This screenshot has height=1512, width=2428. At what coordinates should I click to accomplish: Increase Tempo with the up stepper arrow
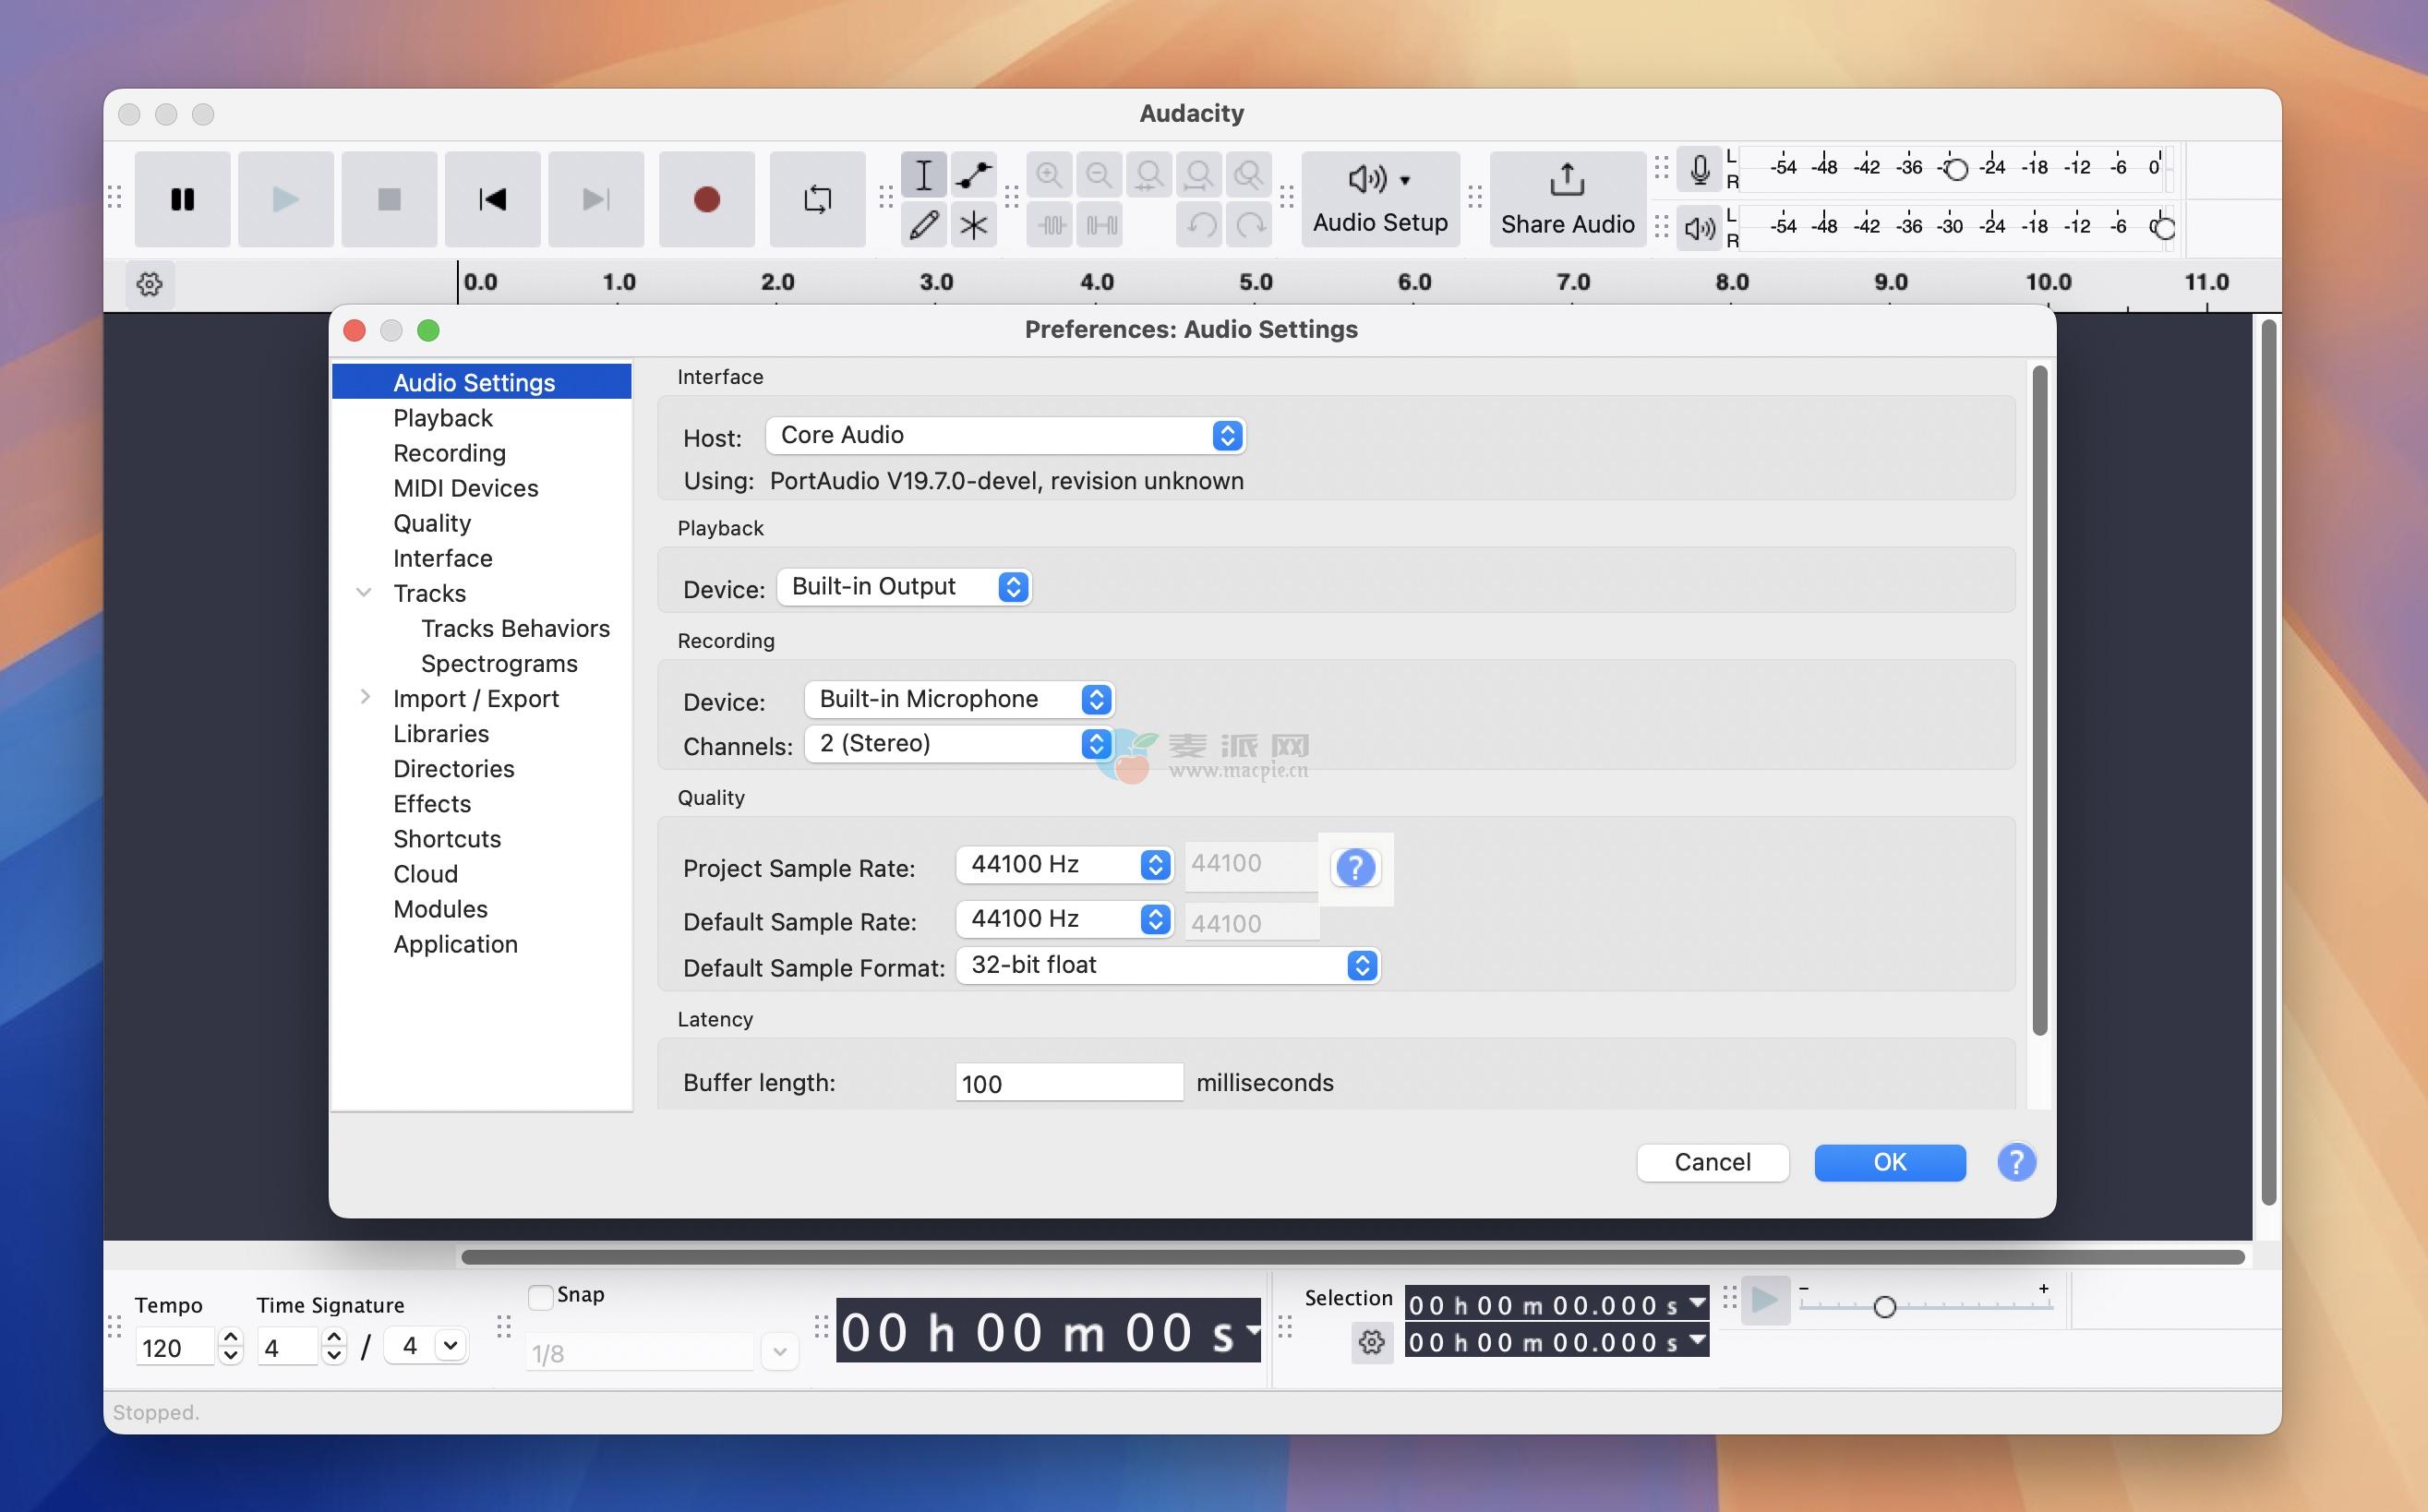(x=230, y=1337)
